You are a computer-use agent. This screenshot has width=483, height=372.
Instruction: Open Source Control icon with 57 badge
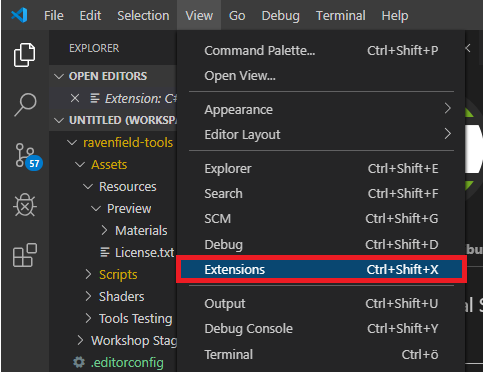(28, 156)
